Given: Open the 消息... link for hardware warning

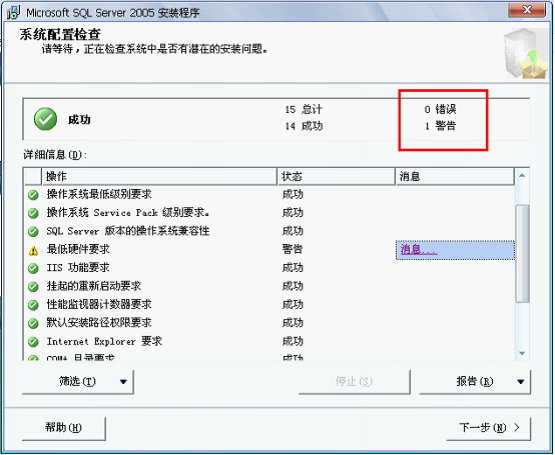Looking at the screenshot, I should point(418,250).
